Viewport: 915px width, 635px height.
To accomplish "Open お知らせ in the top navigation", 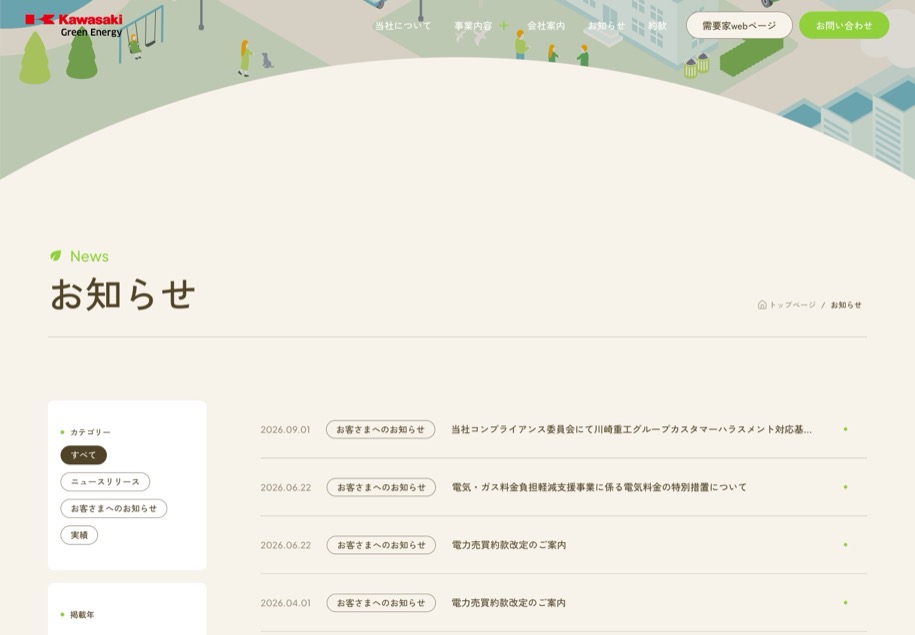I will pyautogui.click(x=606, y=26).
